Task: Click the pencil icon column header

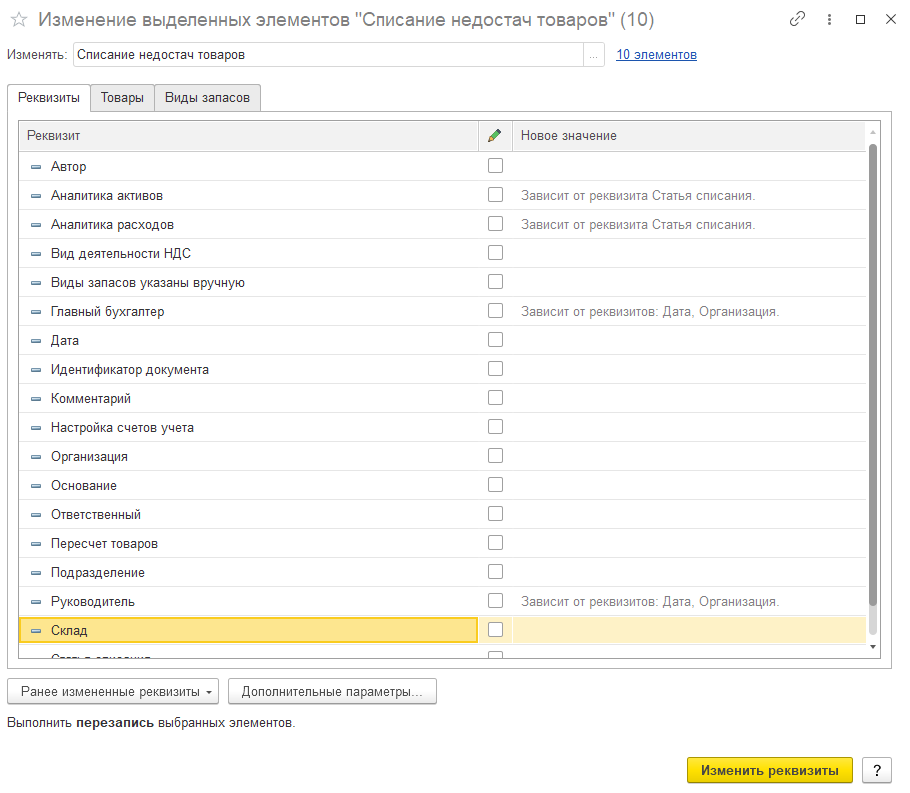Action: (x=495, y=135)
